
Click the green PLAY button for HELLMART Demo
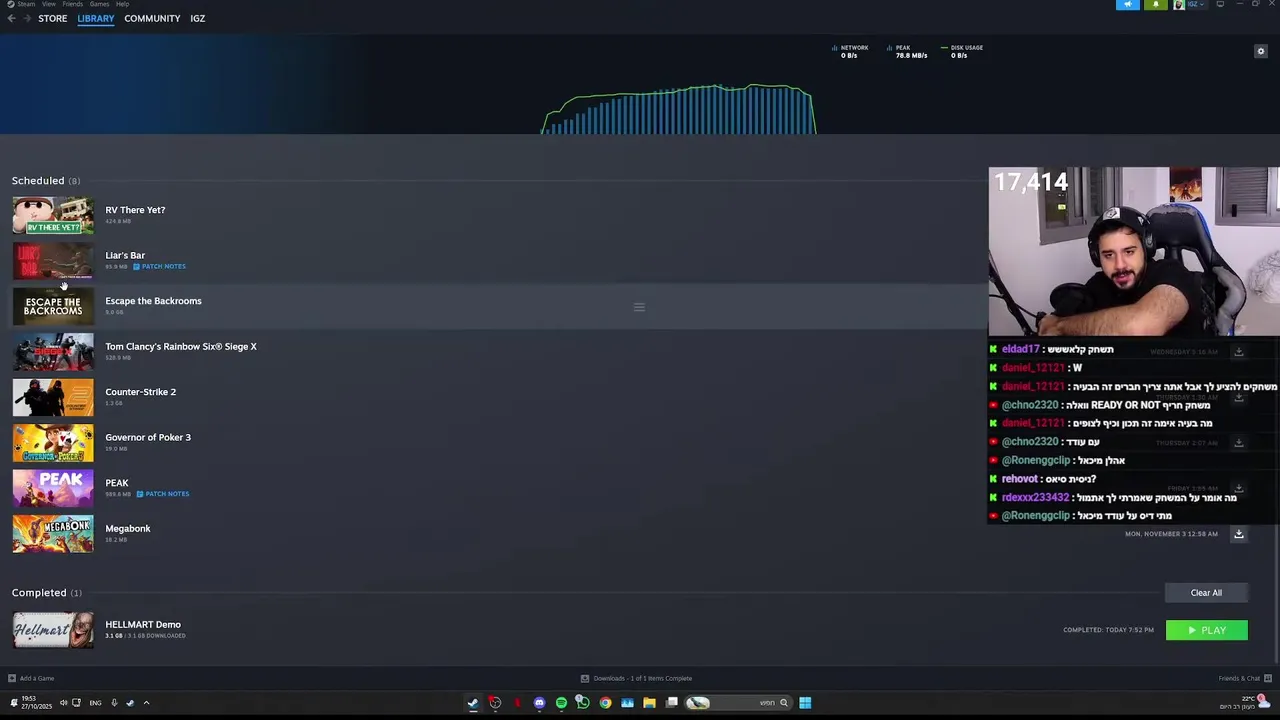click(1206, 630)
